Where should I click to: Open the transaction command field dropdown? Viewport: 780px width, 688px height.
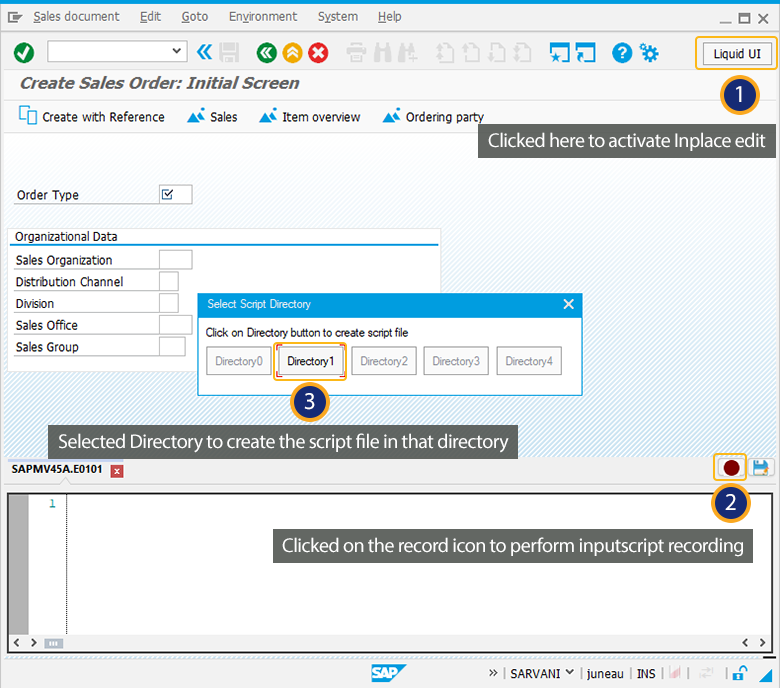[x=176, y=51]
